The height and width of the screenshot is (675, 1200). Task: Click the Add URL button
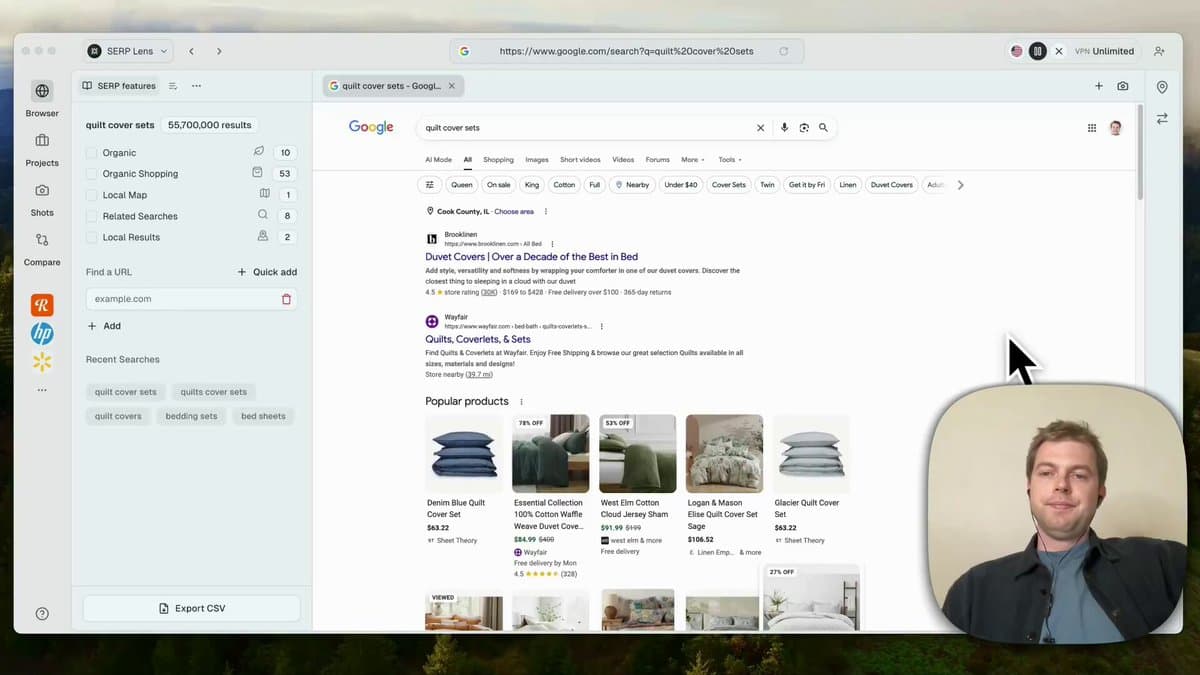point(104,326)
